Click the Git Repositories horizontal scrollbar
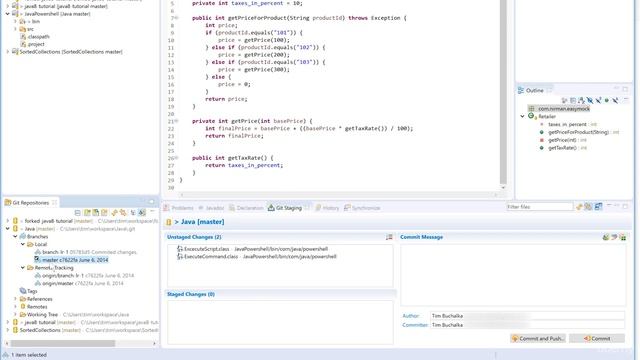Screen dimensions: 640x360 tap(63, 343)
